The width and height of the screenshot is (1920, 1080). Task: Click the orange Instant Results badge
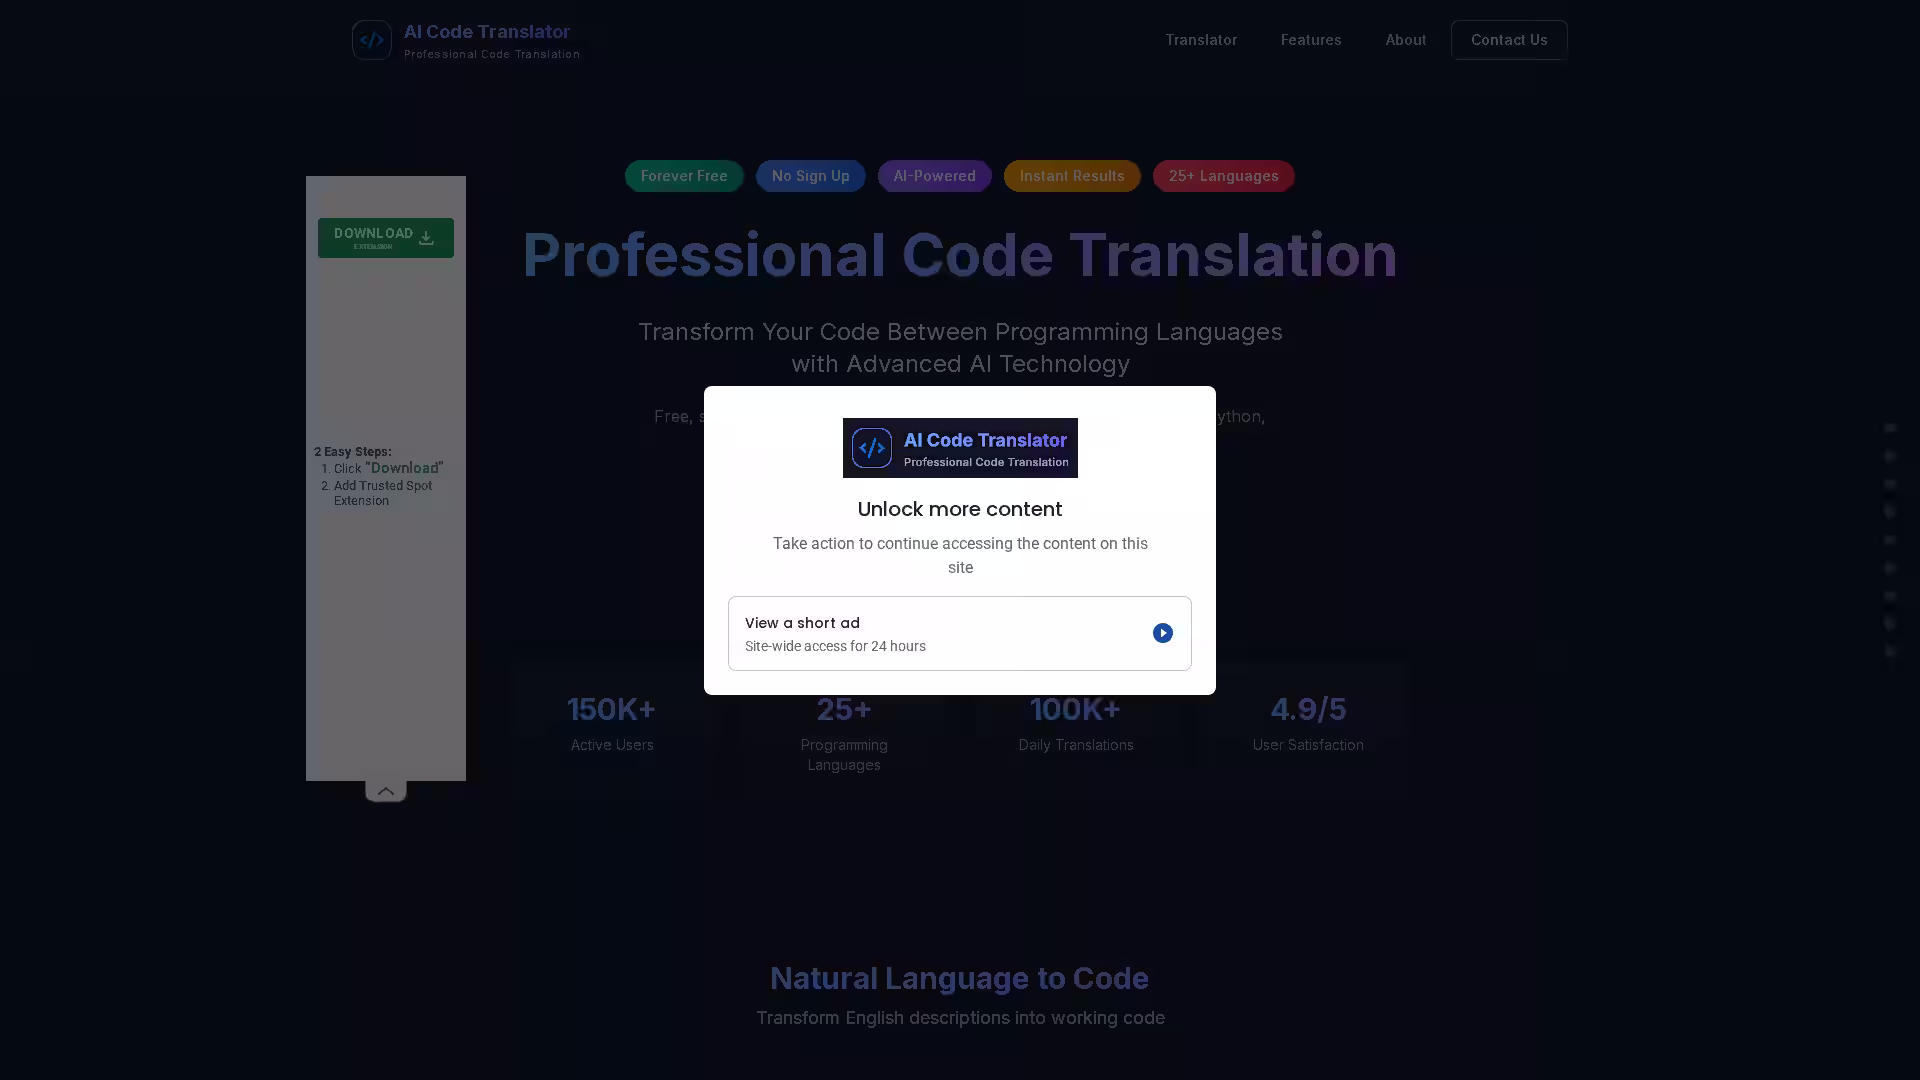pos(1071,176)
